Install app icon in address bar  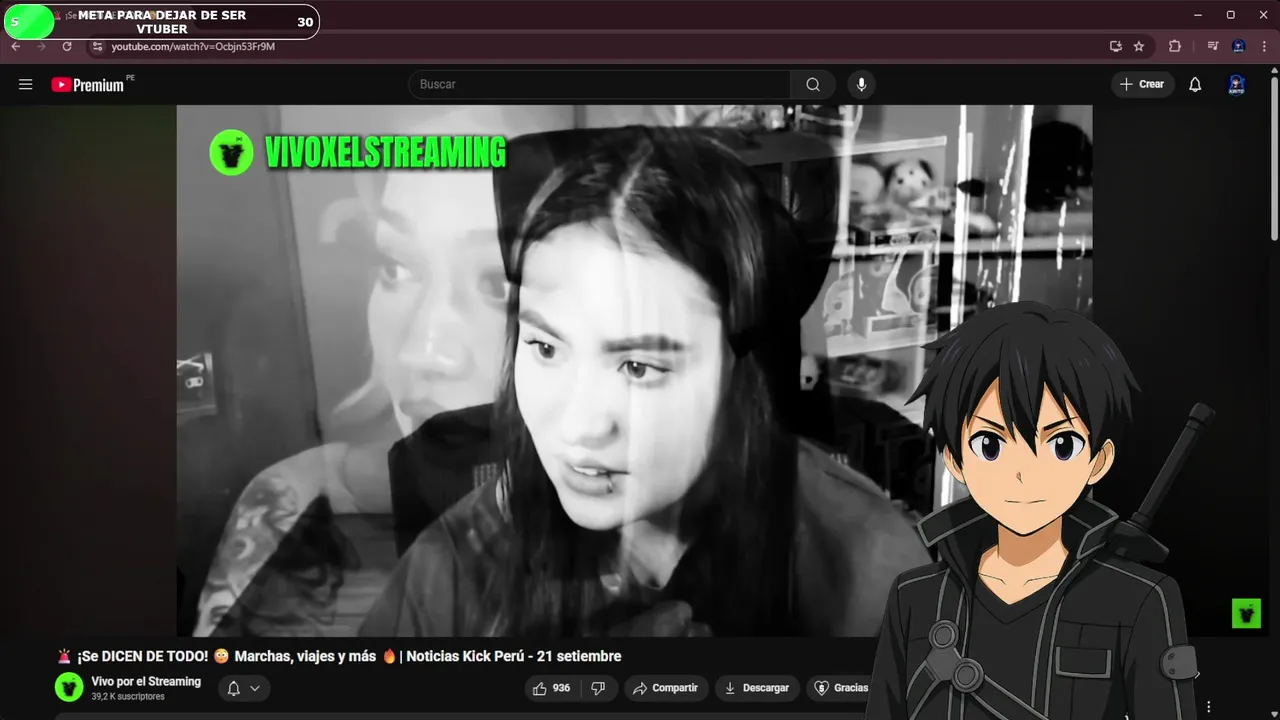pyautogui.click(x=1116, y=46)
